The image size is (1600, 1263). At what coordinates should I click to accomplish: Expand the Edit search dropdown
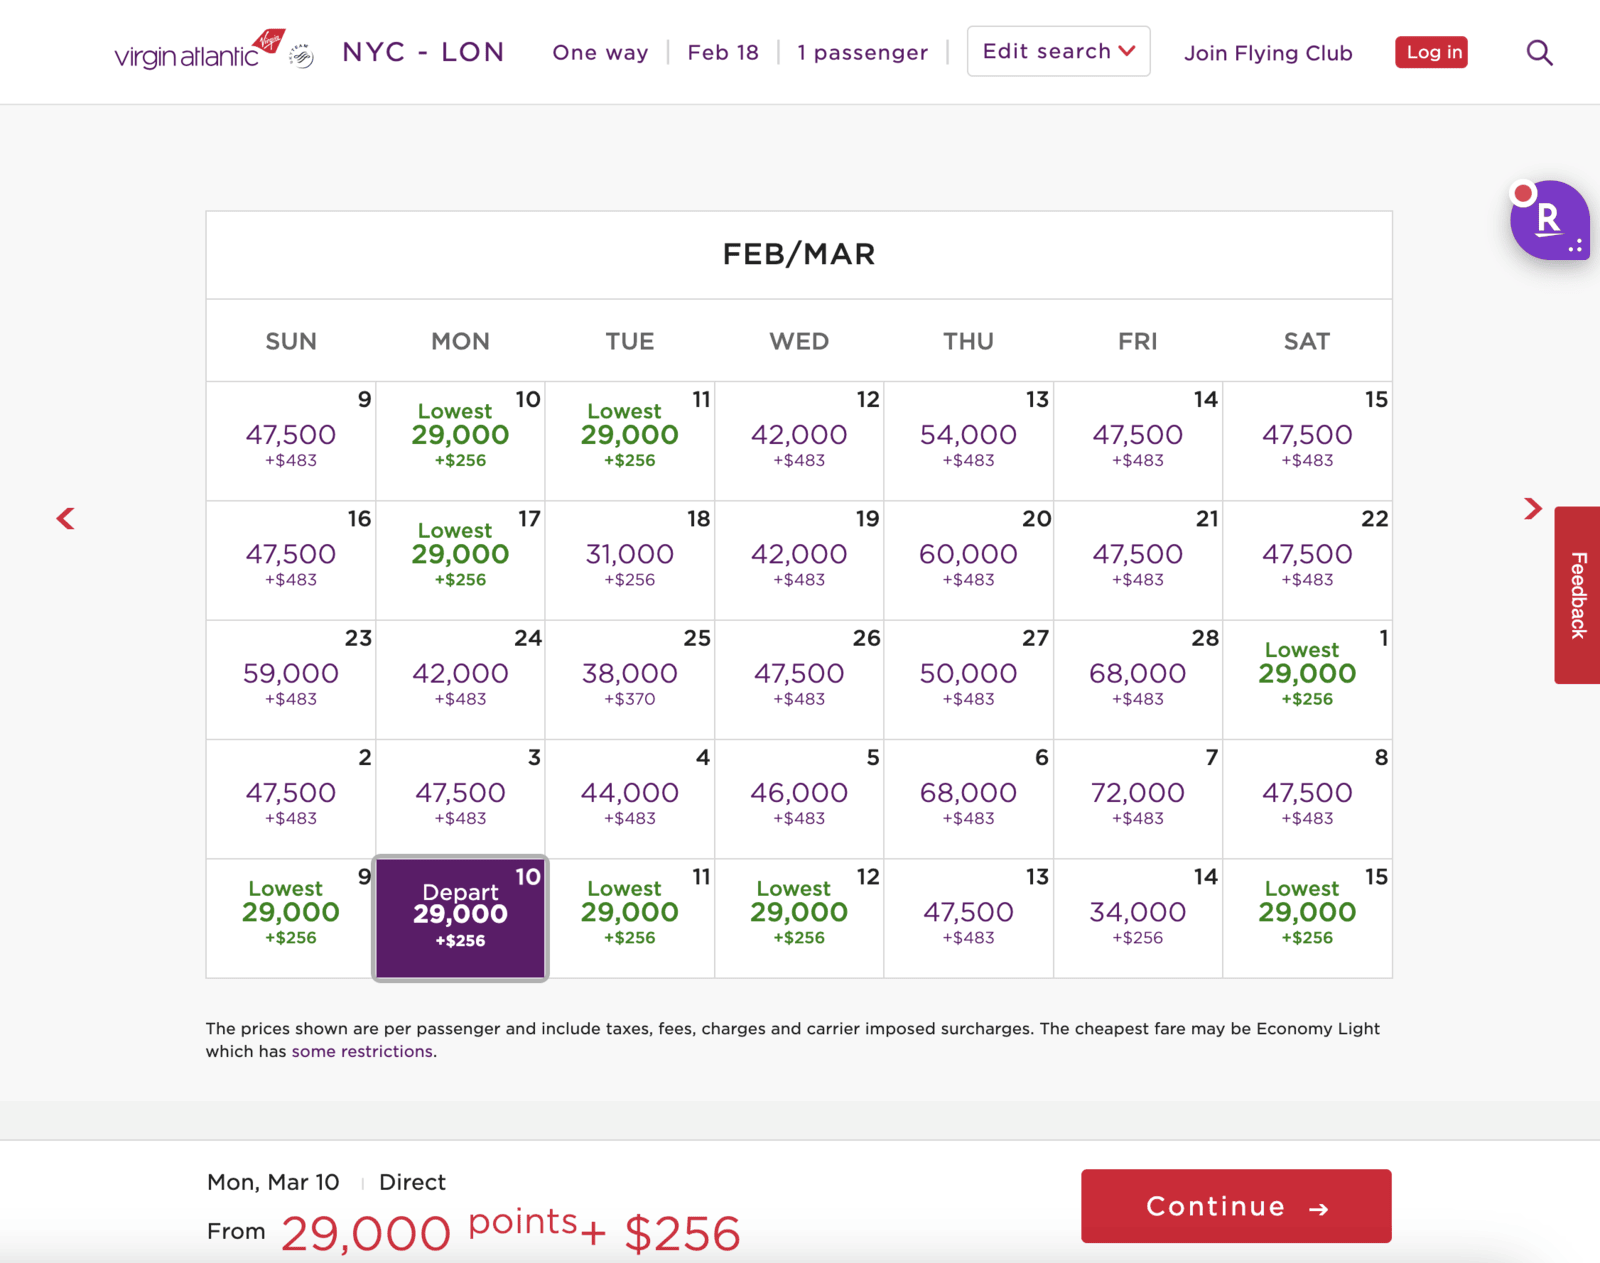coord(1057,51)
